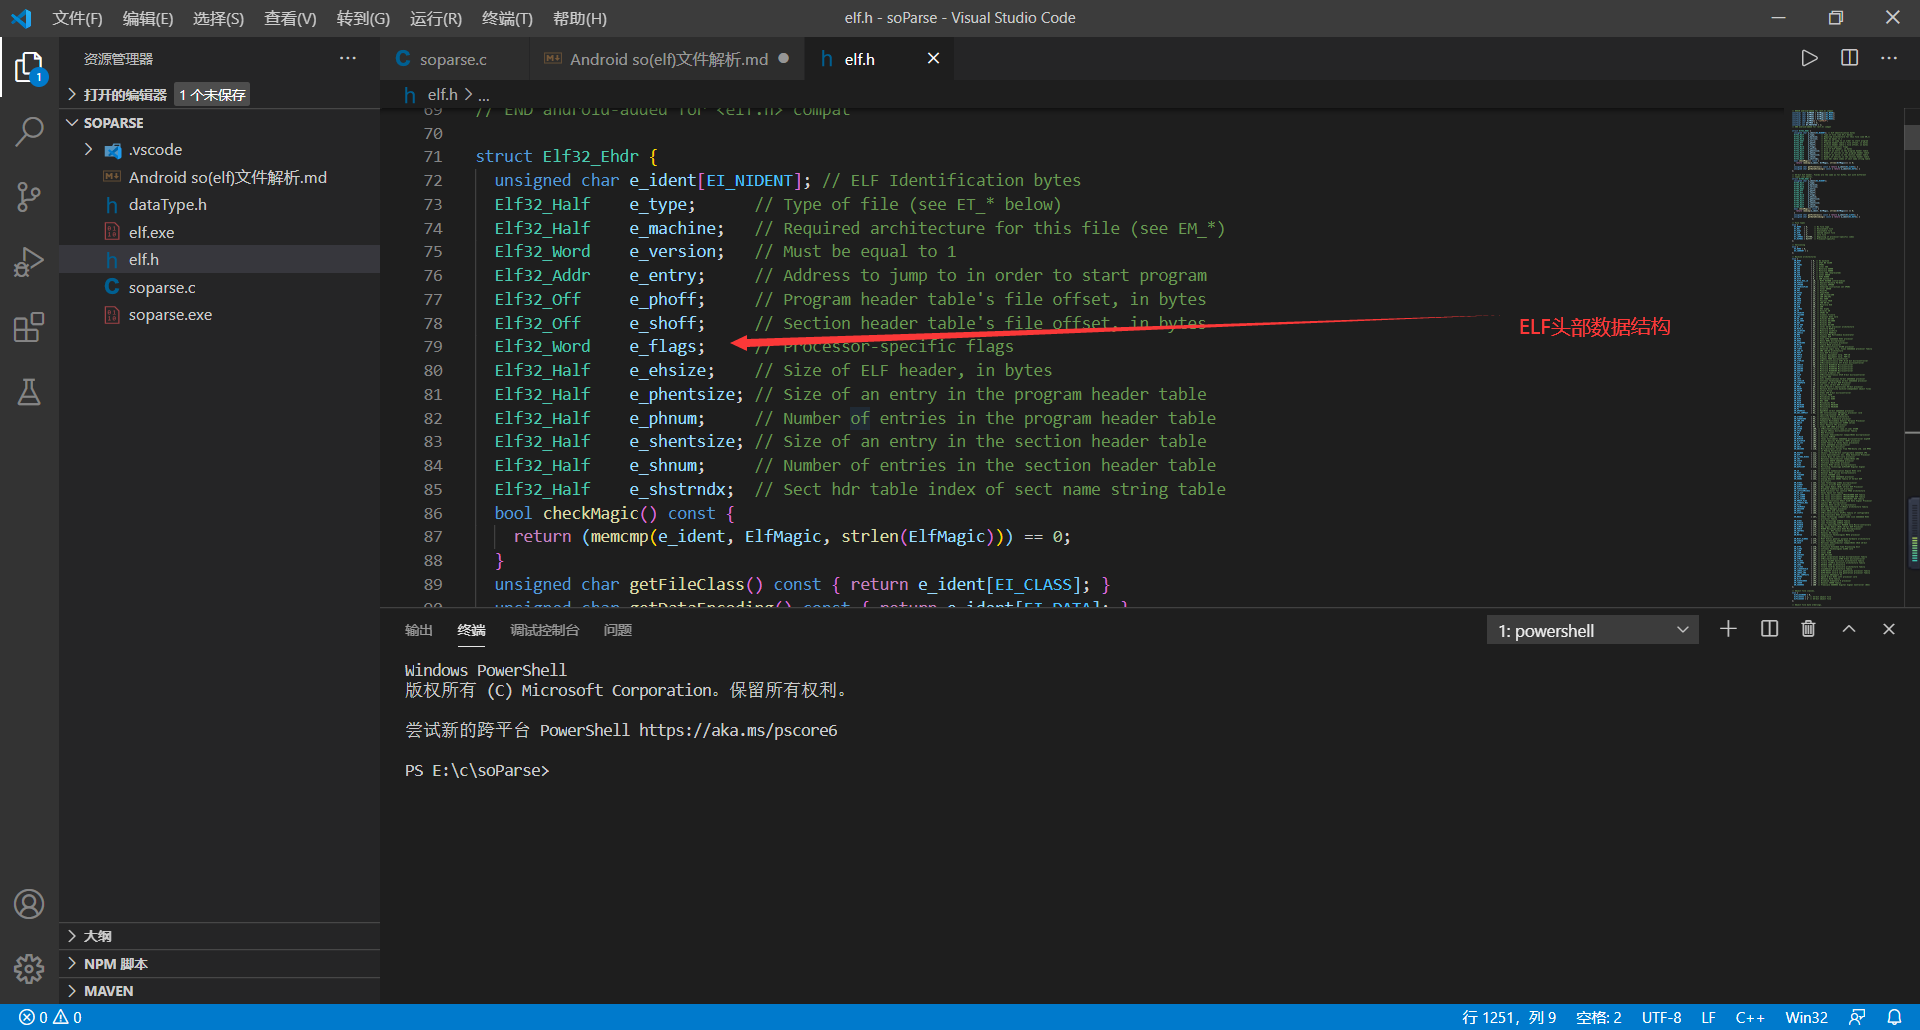
Task: Open the File menu
Action: pos(77,18)
